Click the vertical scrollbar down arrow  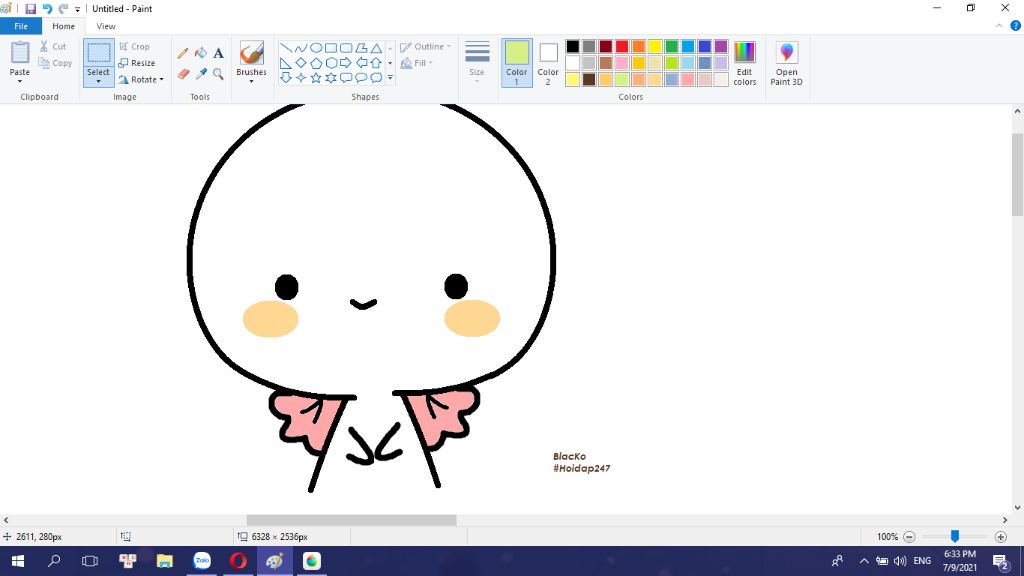[x=1017, y=507]
